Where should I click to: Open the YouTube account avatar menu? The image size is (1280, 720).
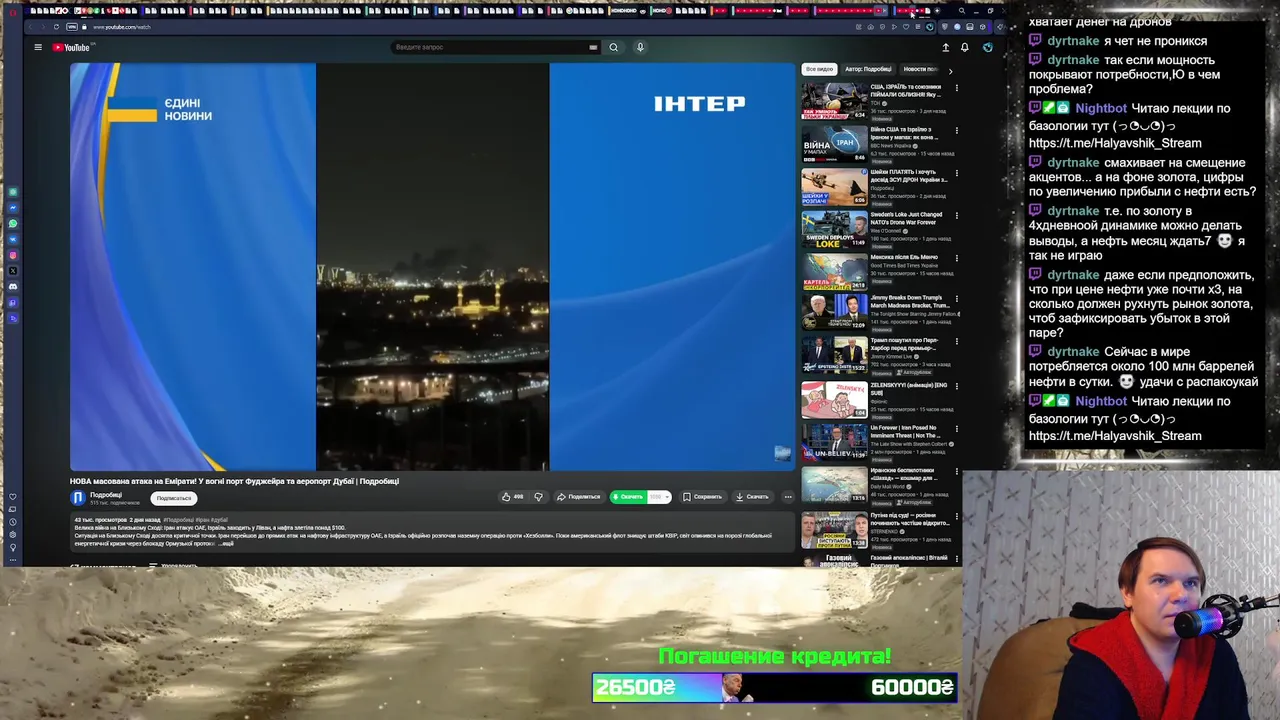click(x=987, y=47)
